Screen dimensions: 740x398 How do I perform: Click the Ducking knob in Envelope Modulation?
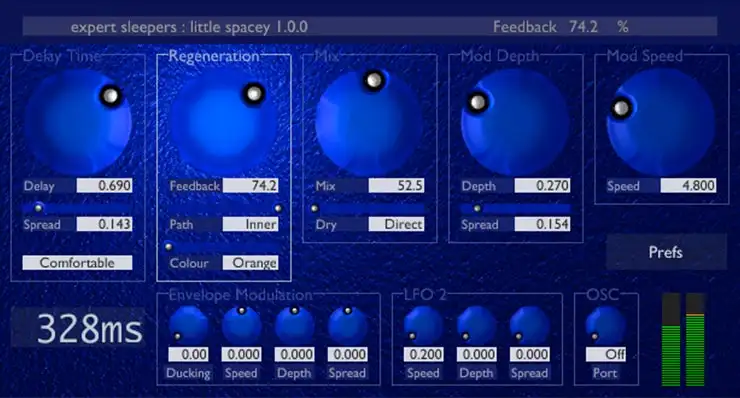click(x=188, y=325)
